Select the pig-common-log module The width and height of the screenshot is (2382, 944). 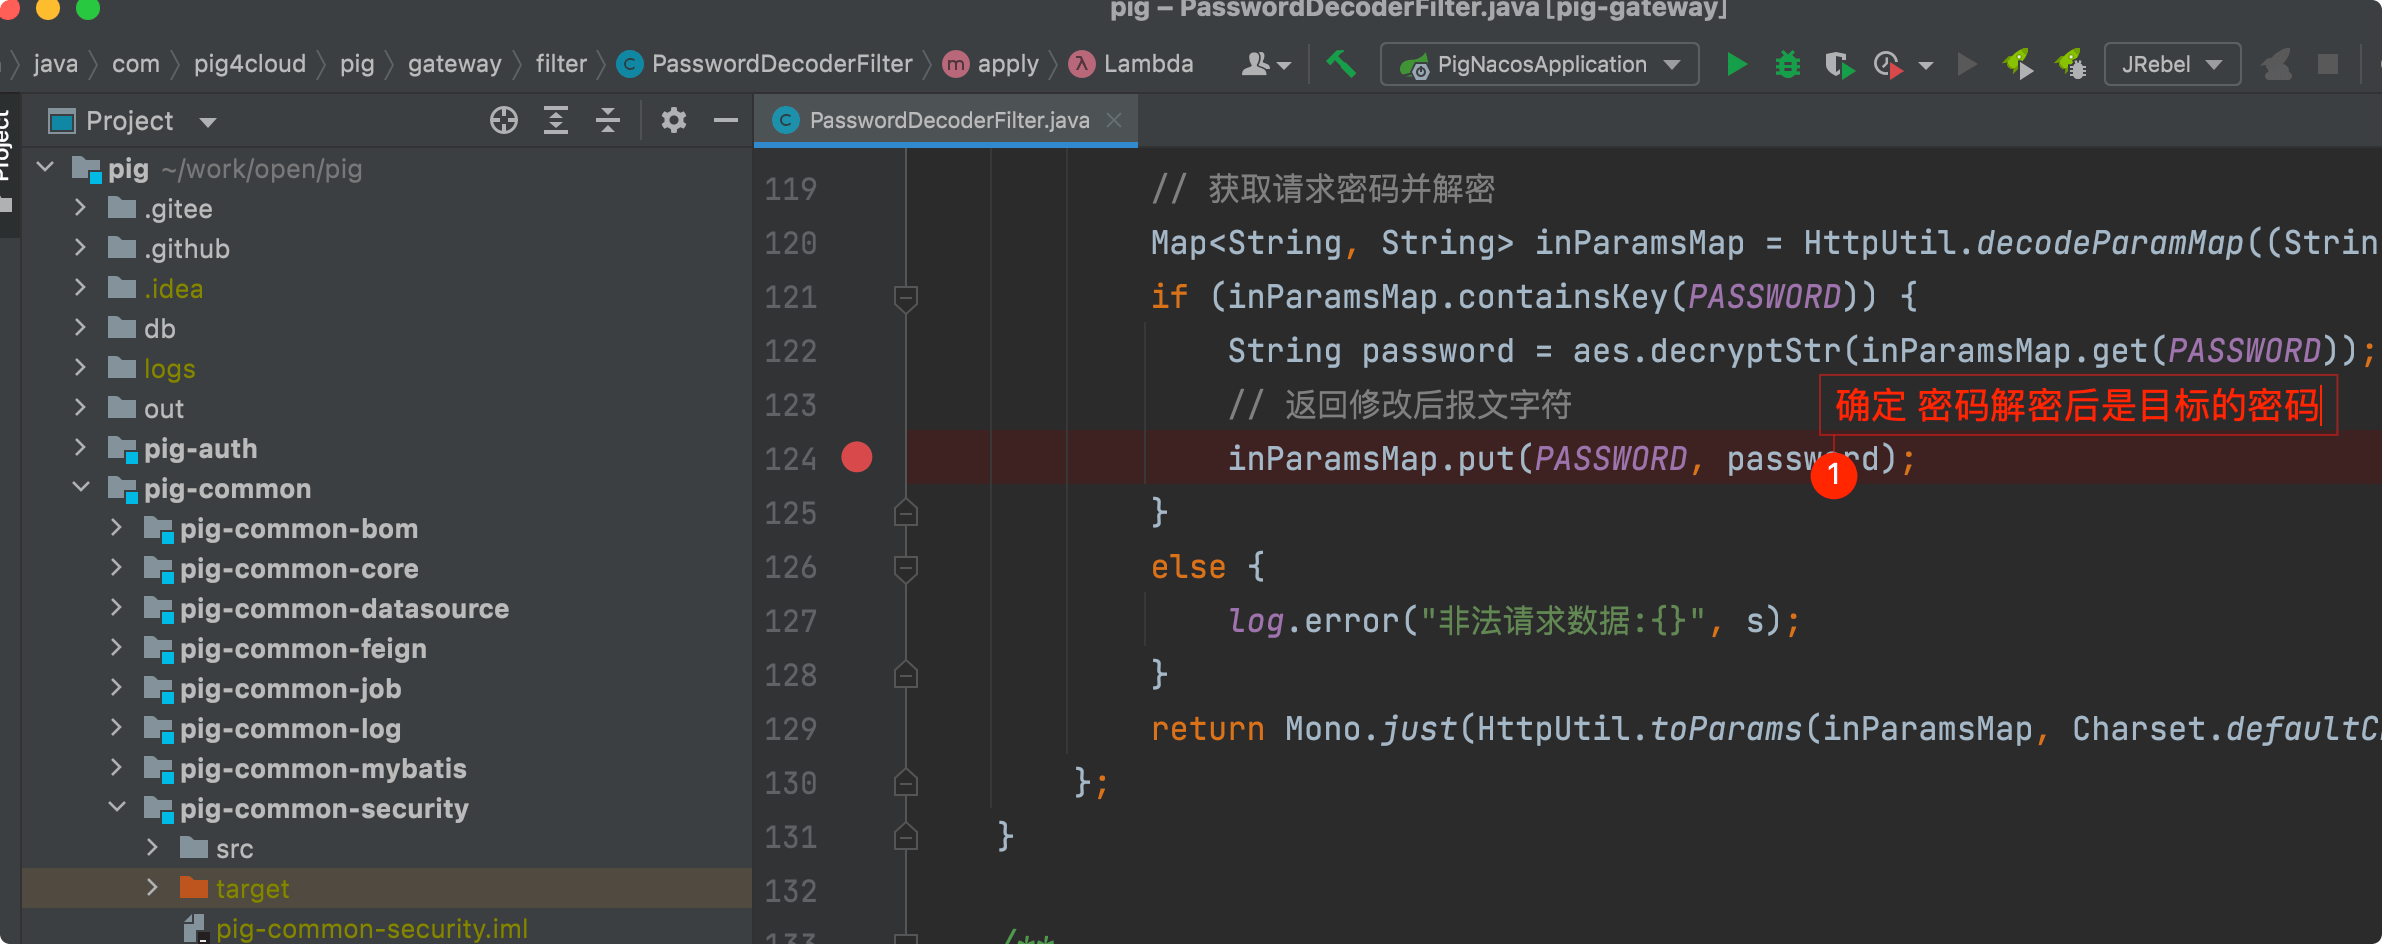point(290,729)
